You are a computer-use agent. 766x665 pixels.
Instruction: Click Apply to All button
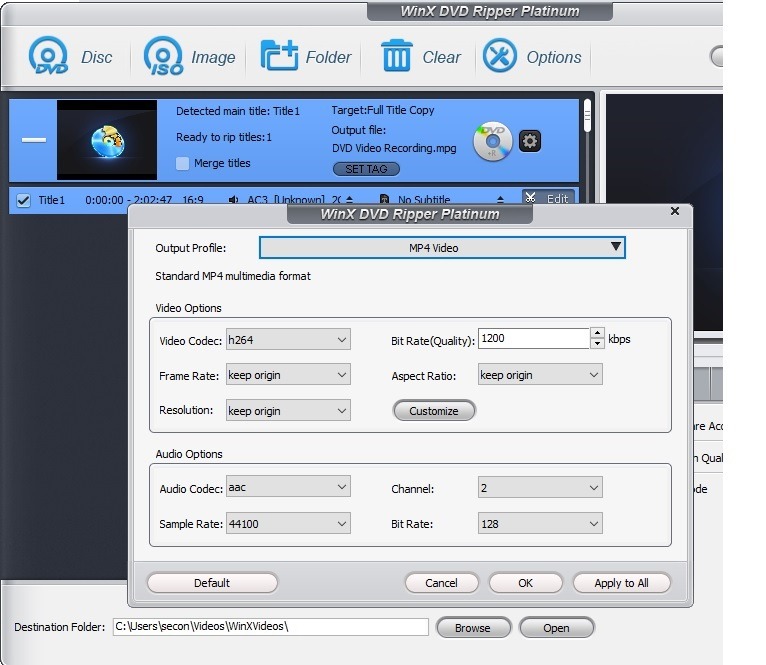click(621, 582)
